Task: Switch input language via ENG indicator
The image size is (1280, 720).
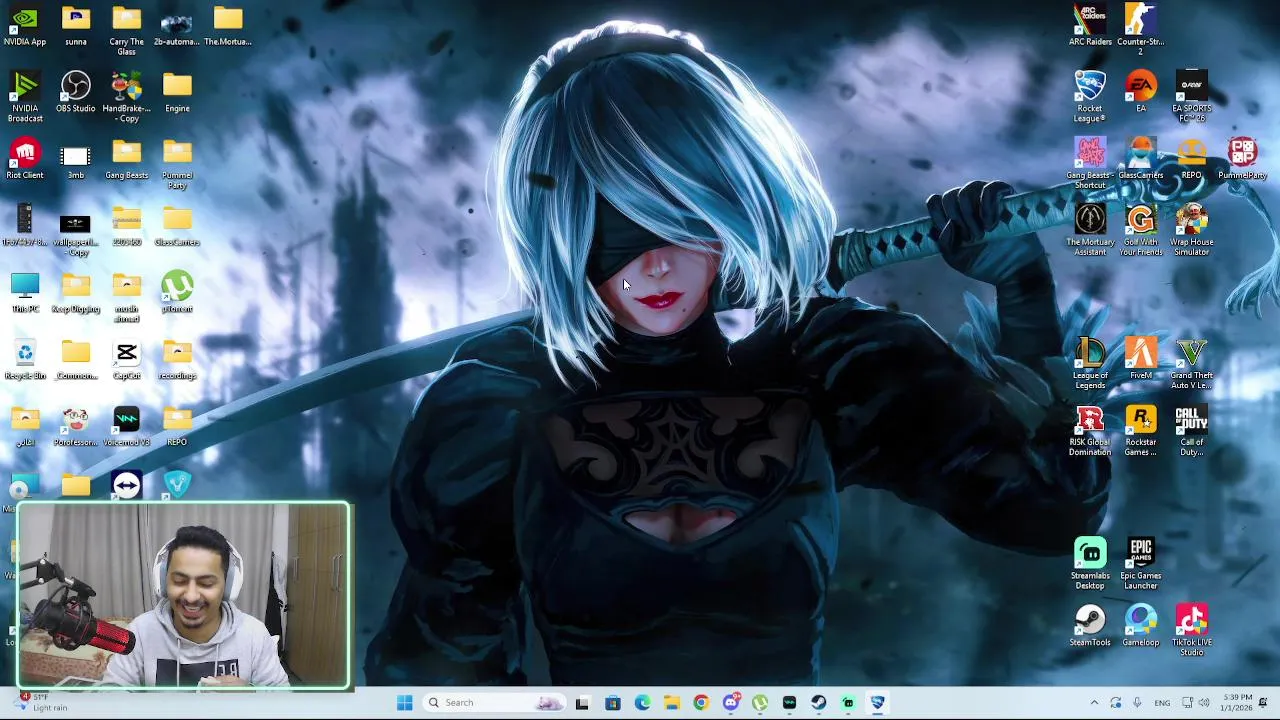Action: coord(1162,703)
